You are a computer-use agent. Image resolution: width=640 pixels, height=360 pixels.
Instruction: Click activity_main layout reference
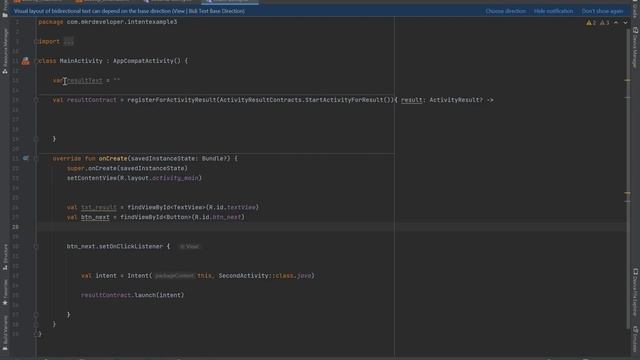pyautogui.click(x=175, y=178)
